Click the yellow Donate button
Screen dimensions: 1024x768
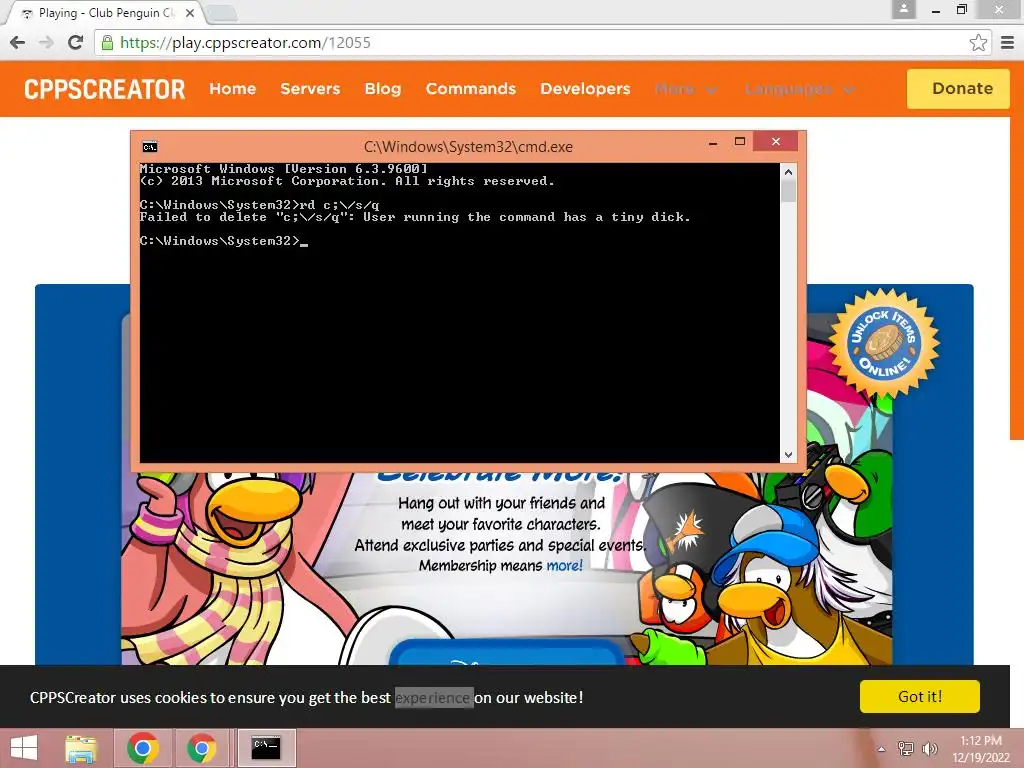958,88
